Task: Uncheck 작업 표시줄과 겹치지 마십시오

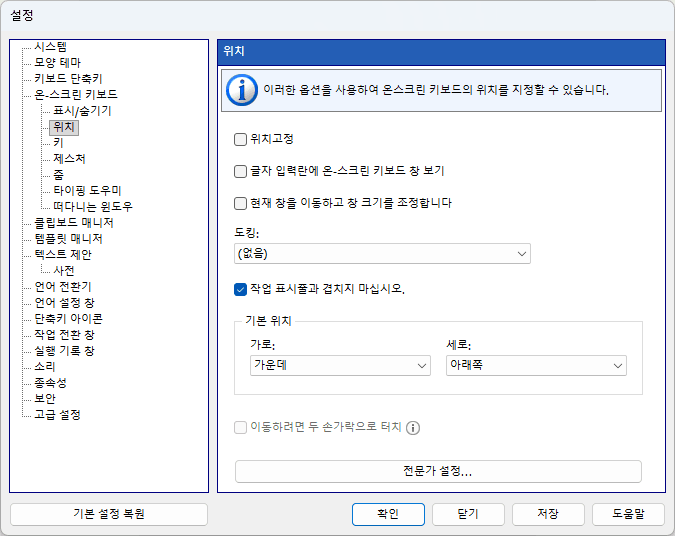Action: point(240,289)
